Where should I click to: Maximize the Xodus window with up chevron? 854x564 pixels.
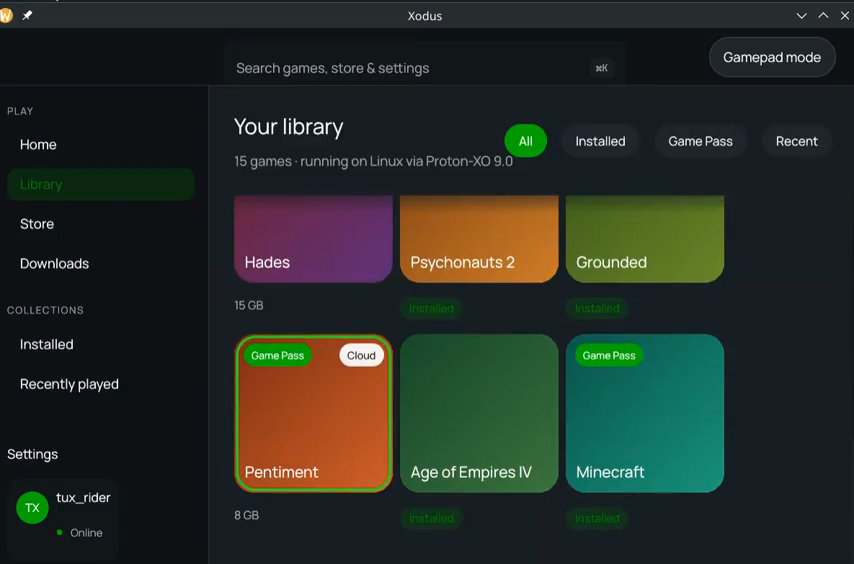(x=824, y=16)
